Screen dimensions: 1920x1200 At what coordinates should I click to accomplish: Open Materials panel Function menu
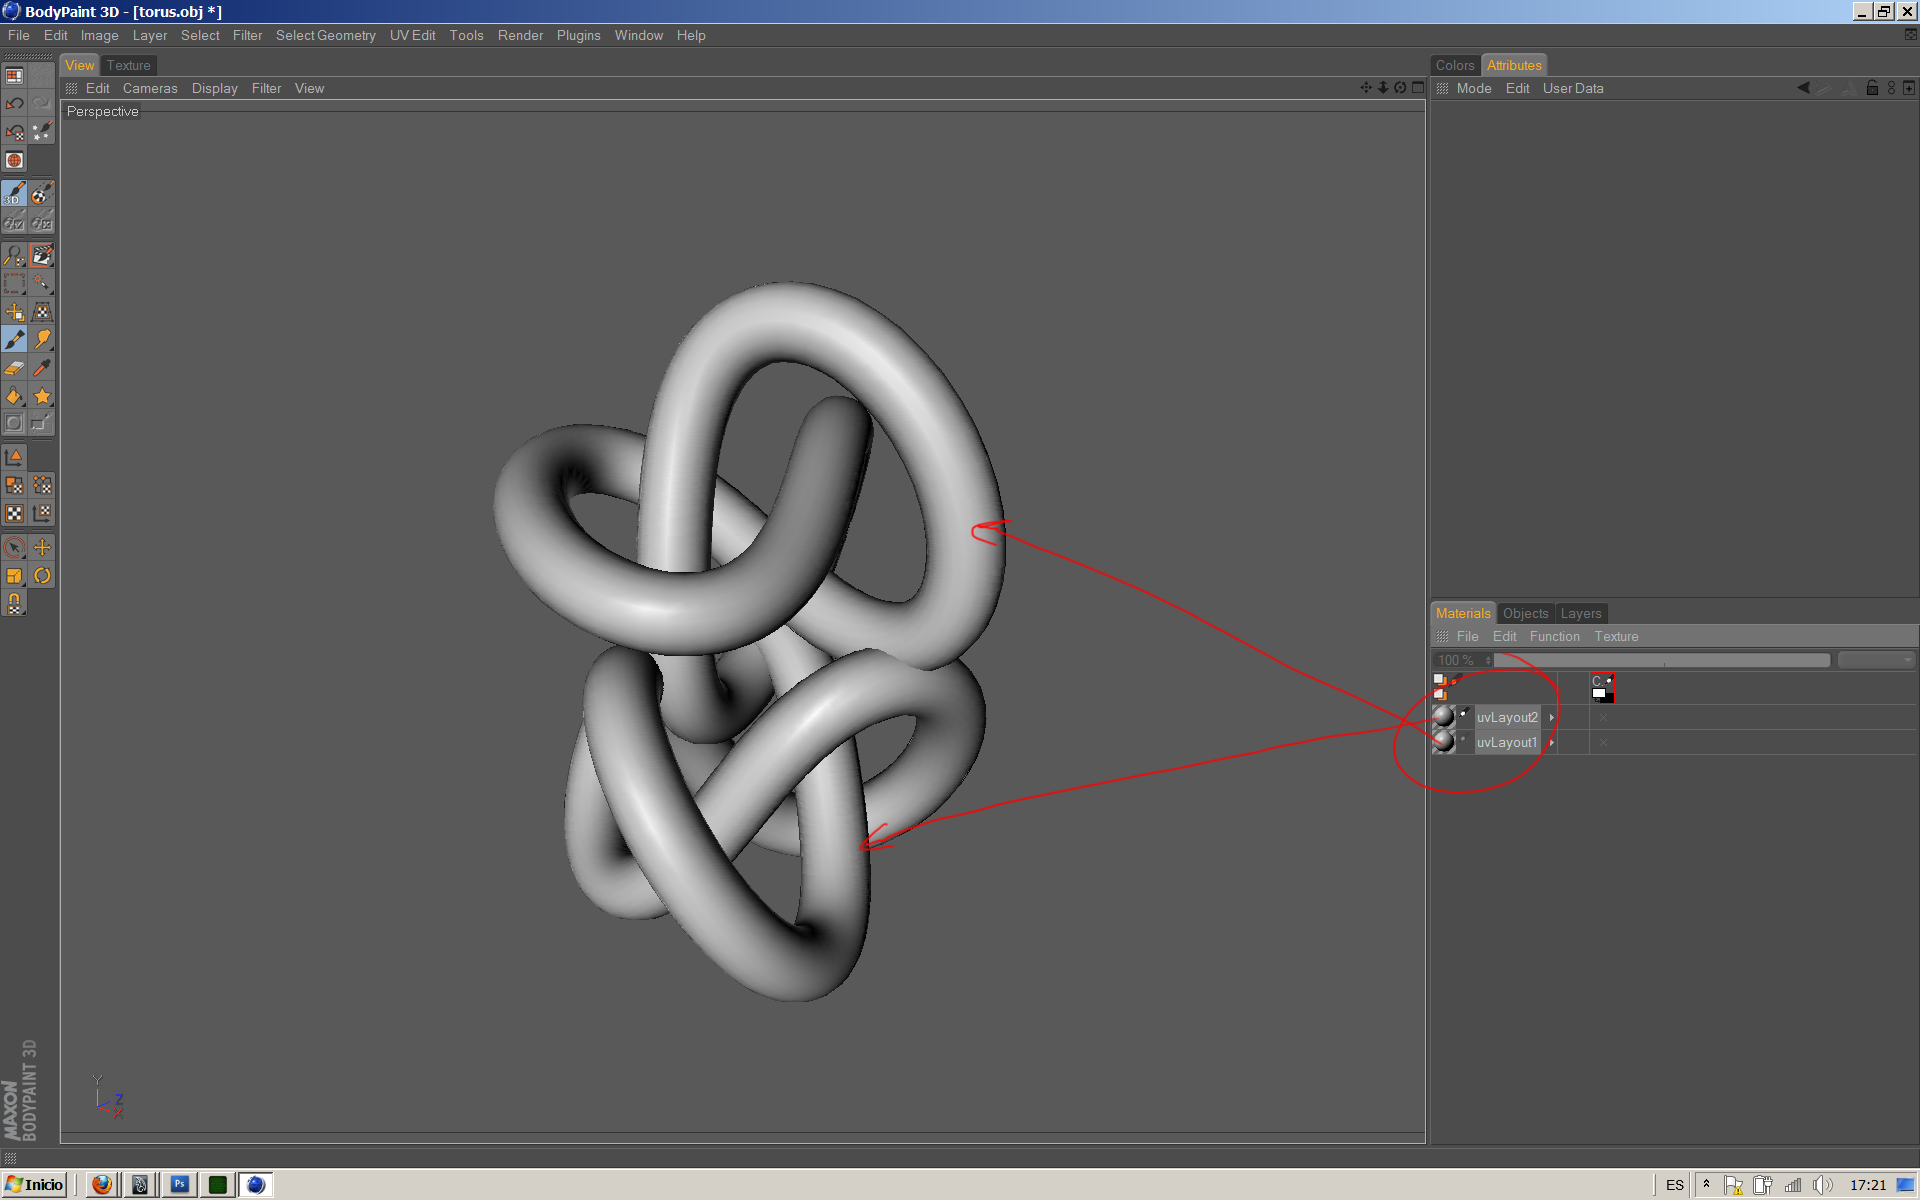point(1554,636)
